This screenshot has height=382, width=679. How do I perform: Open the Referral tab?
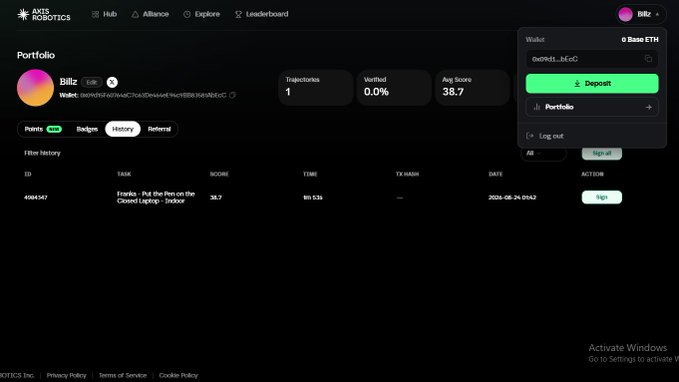(x=159, y=129)
